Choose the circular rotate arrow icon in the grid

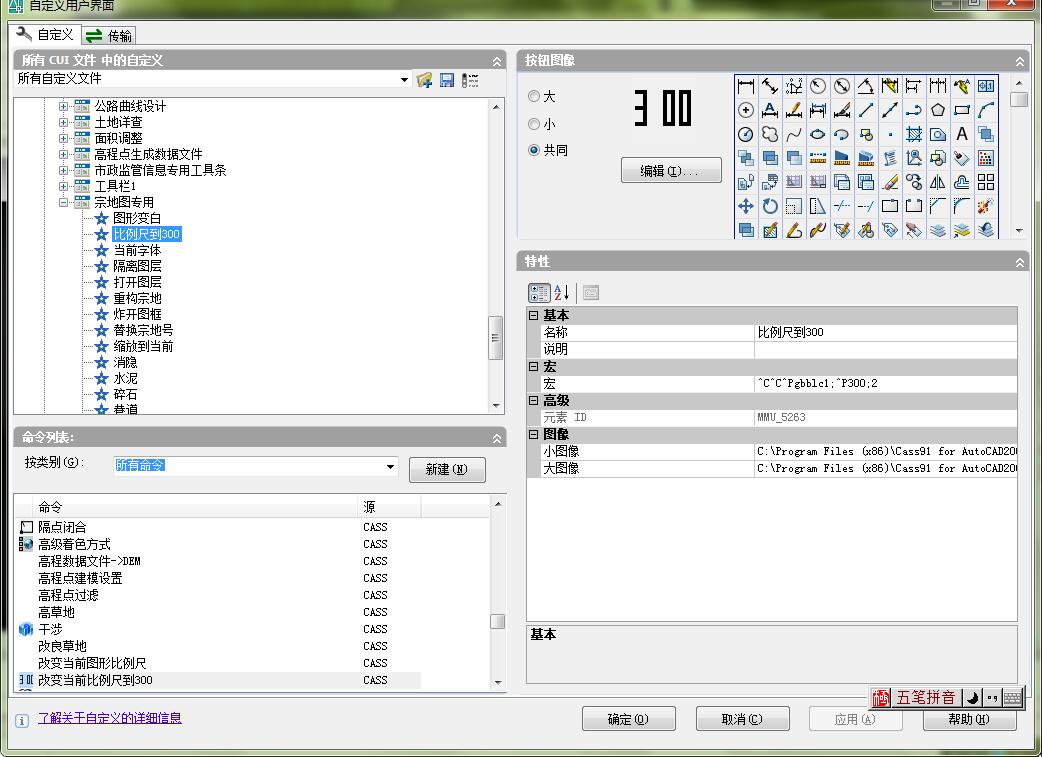coord(770,206)
